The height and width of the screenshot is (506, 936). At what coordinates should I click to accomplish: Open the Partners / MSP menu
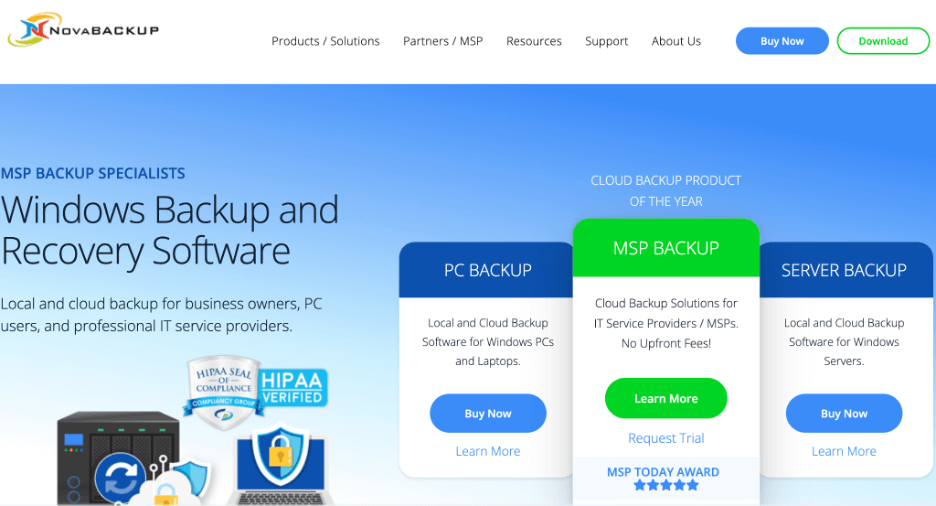pos(443,41)
